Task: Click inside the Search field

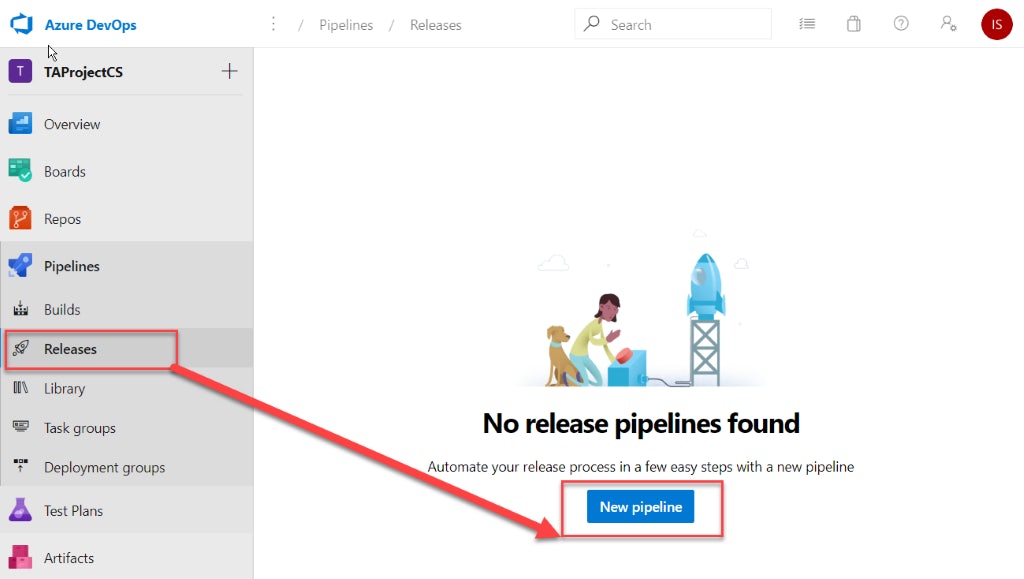Action: point(672,23)
